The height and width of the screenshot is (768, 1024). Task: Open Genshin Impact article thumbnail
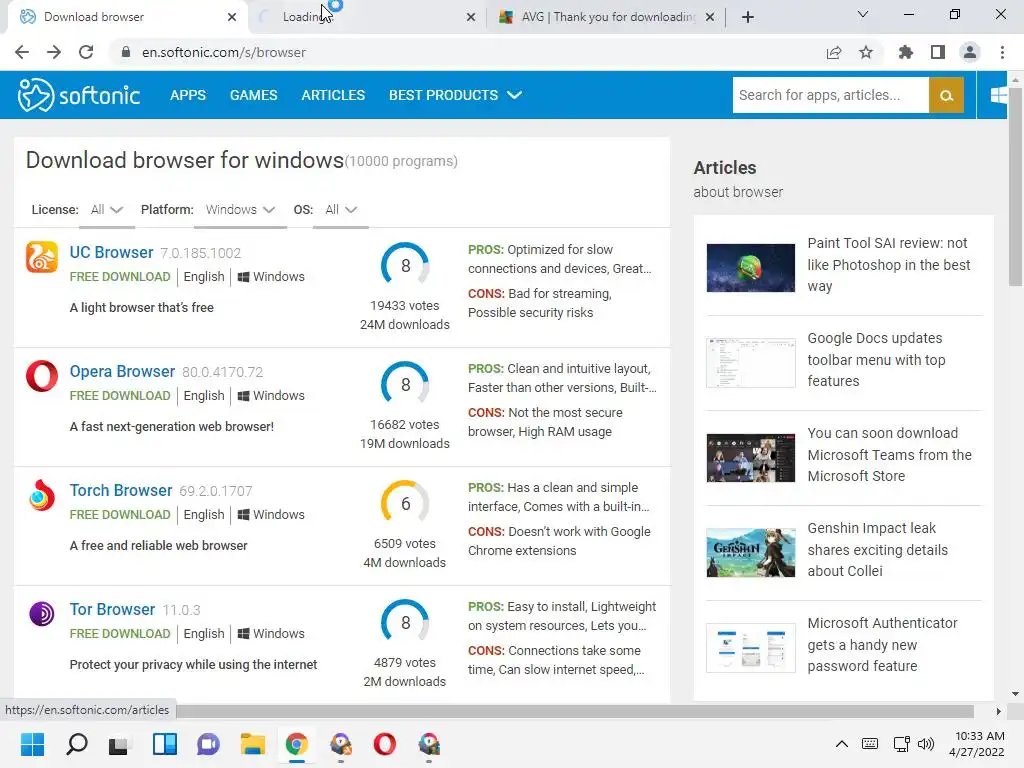pos(750,552)
